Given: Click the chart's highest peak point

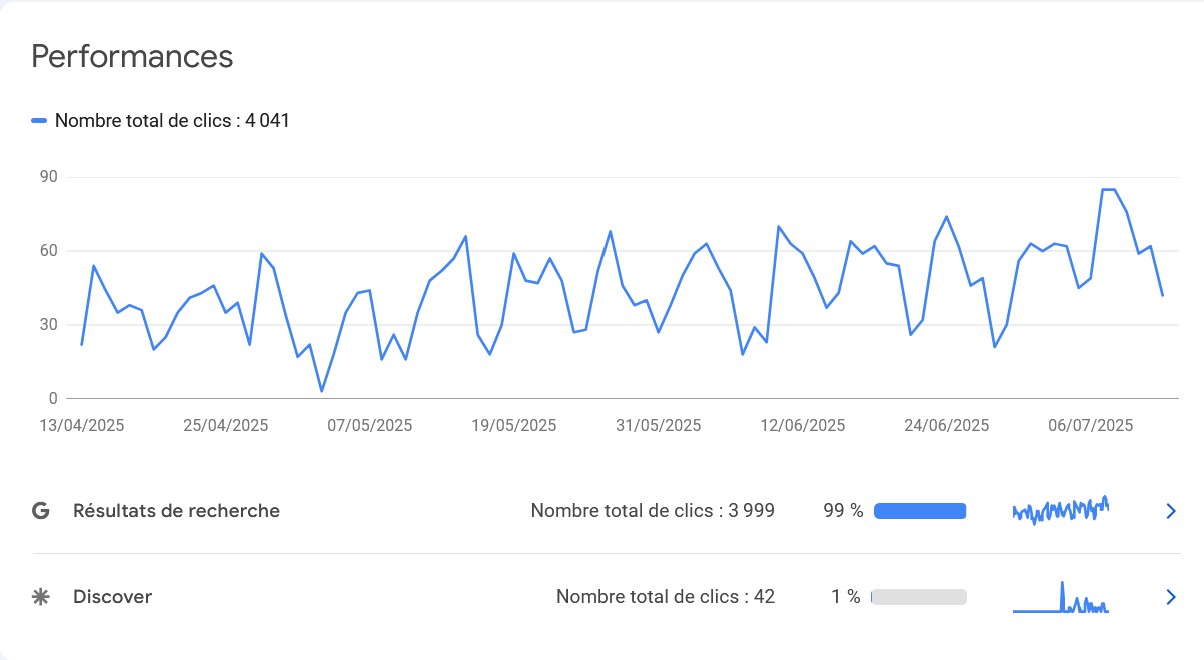Looking at the screenshot, I should [x=1108, y=189].
